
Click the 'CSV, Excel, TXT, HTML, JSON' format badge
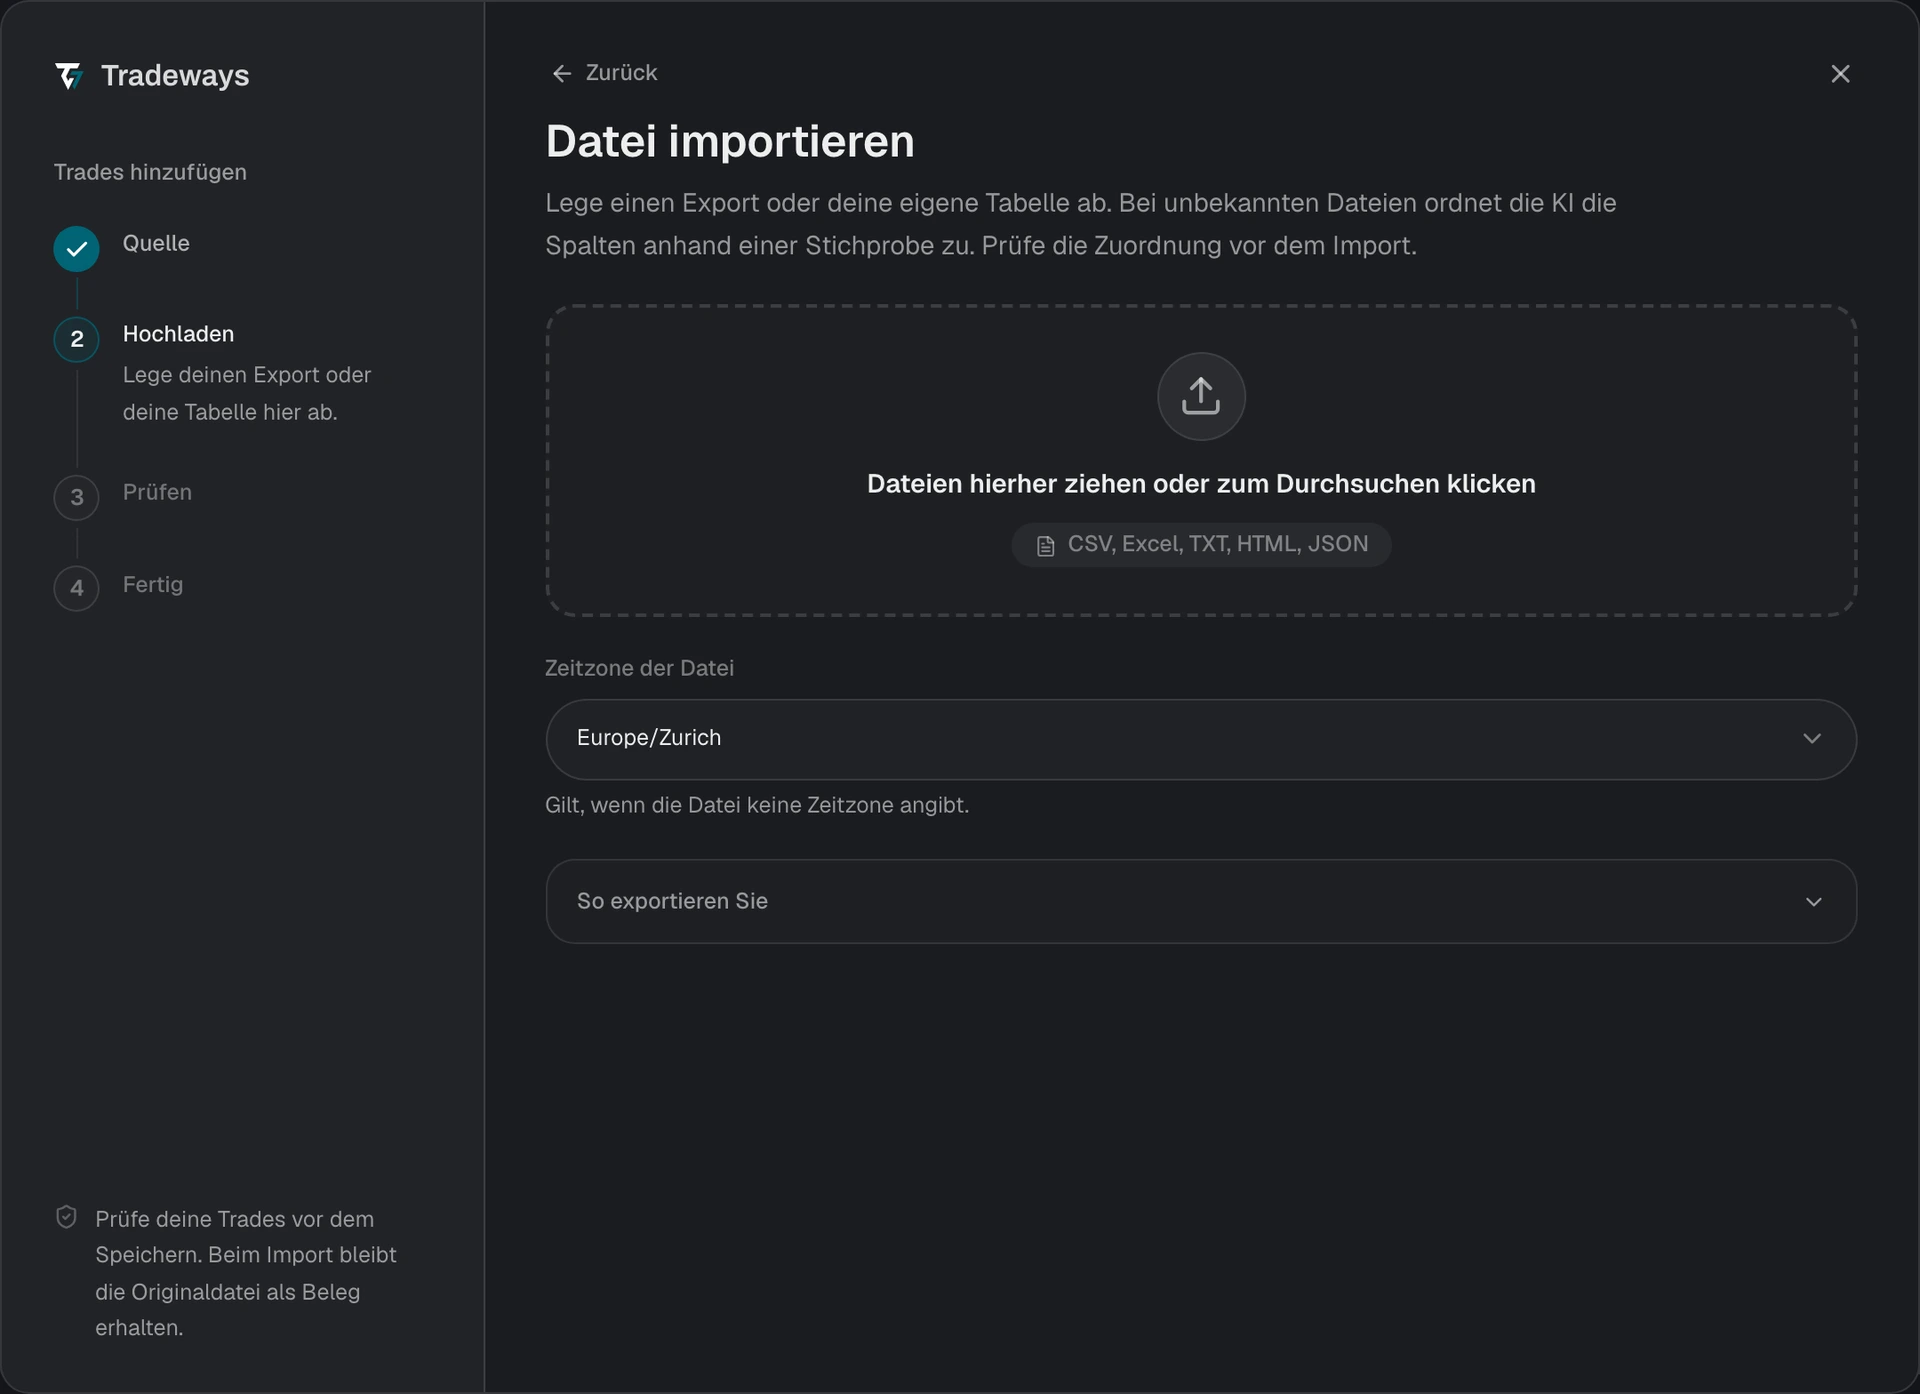click(1201, 545)
